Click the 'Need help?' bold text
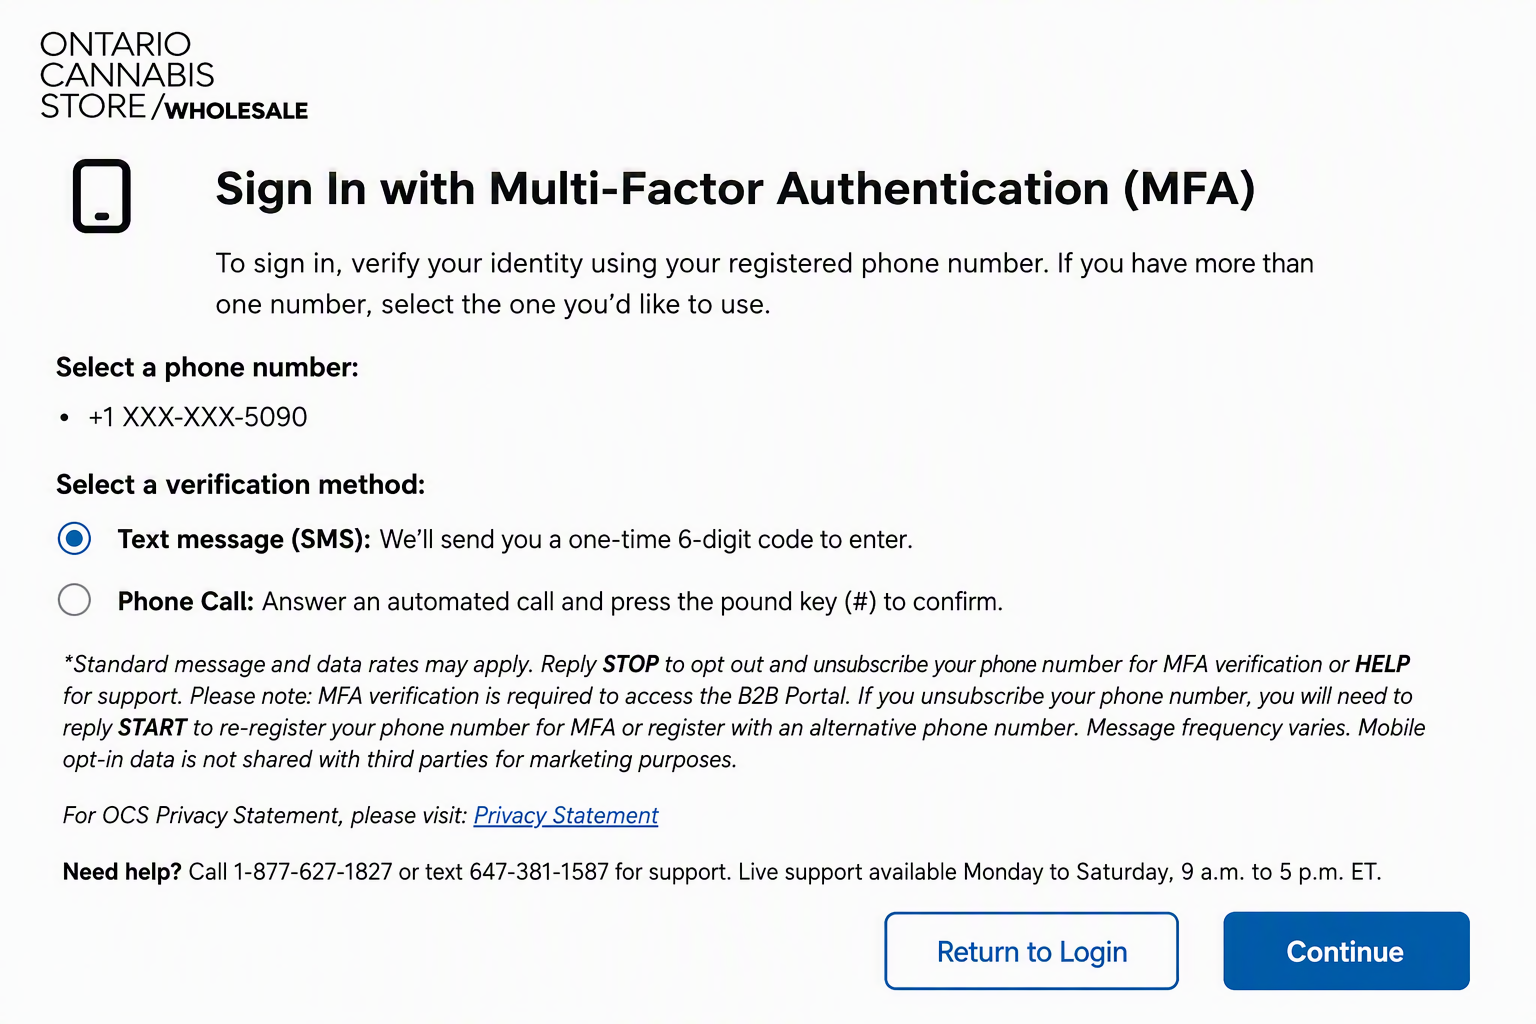The image size is (1536, 1024). click(x=122, y=872)
